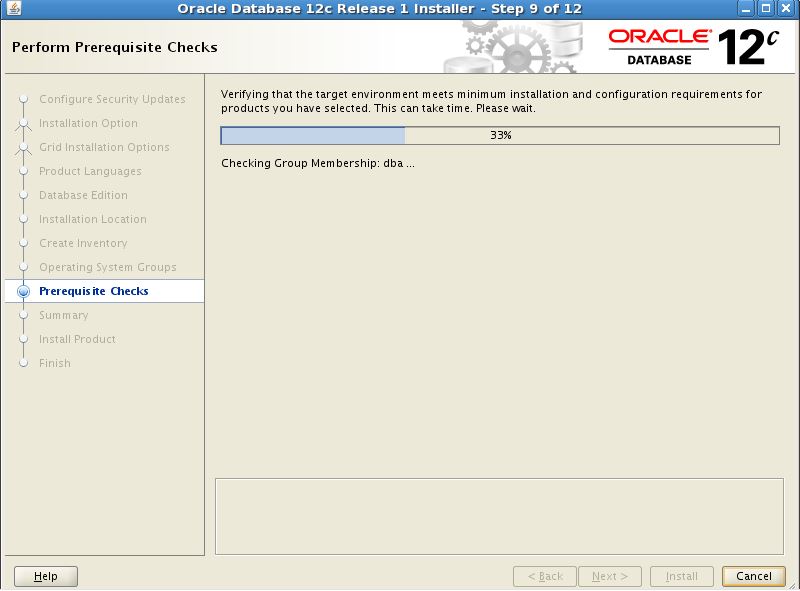Select the Finish step

click(x=55, y=363)
